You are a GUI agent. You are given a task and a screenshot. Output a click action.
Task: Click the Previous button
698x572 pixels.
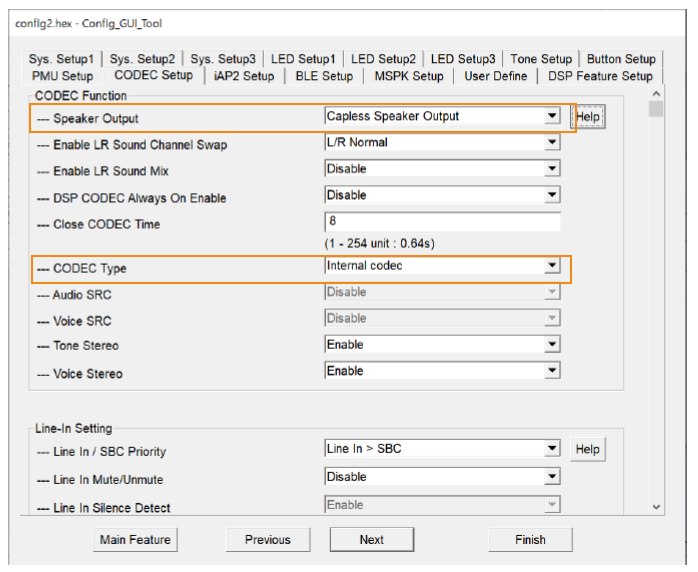(267, 539)
